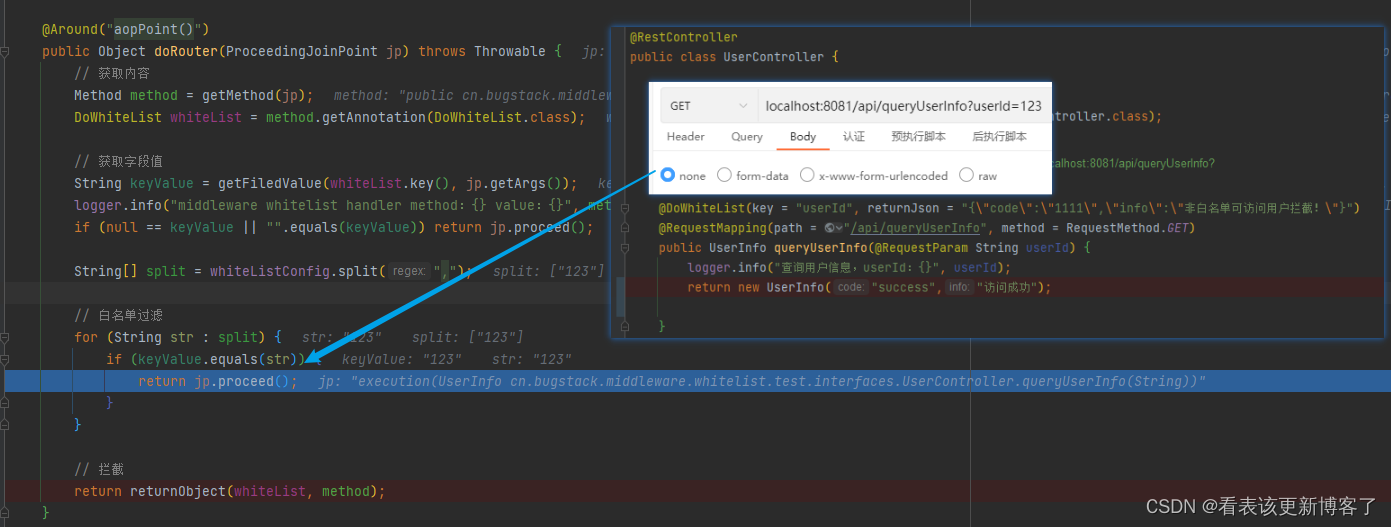Viewport: 1391px width, 527px height.
Task: Follow the /api/queryUserInfo path link
Action: tap(914, 228)
